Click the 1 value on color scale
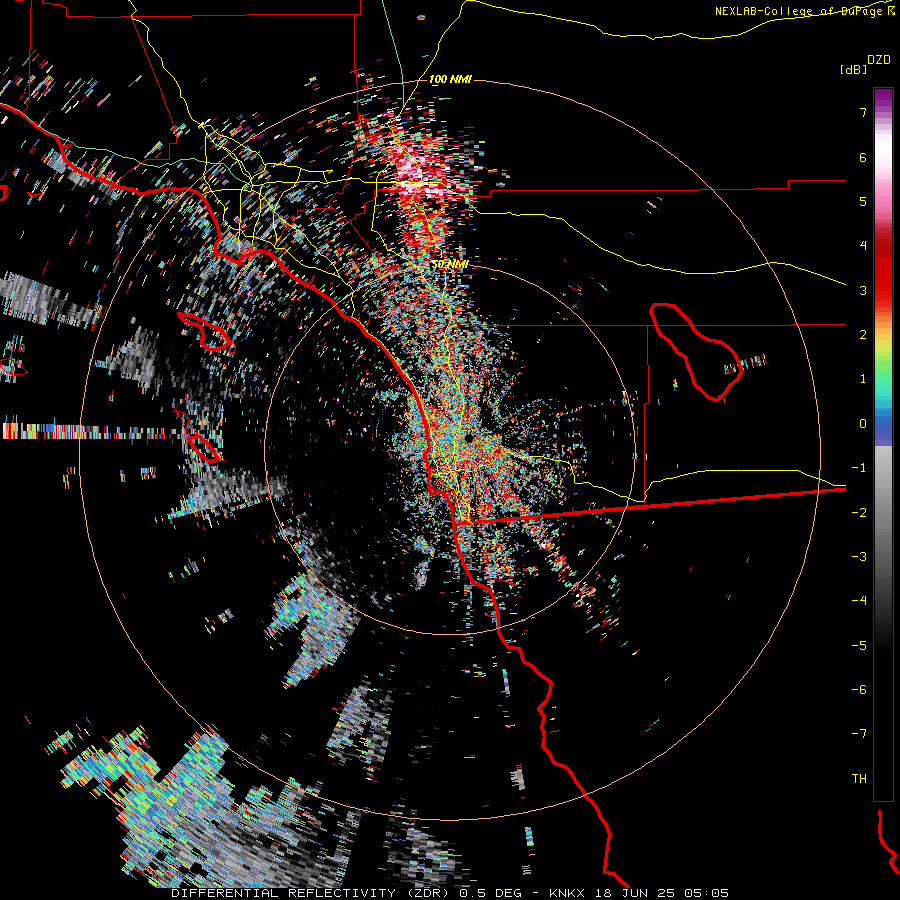Image resolution: width=900 pixels, height=900 pixels. click(x=863, y=379)
